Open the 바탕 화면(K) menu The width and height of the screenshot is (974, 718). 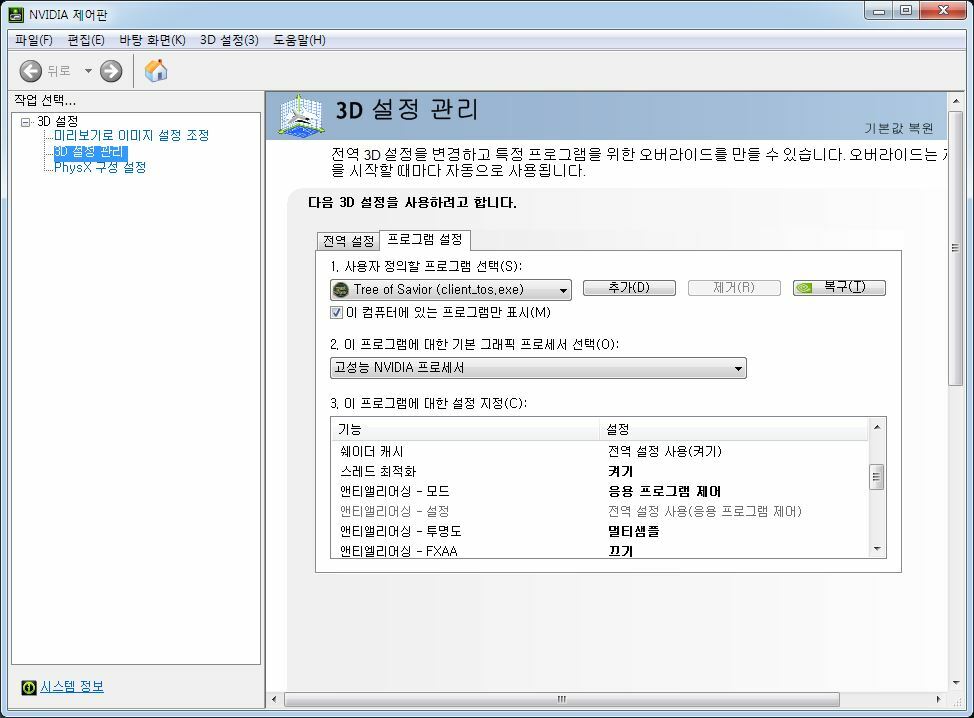coord(152,40)
